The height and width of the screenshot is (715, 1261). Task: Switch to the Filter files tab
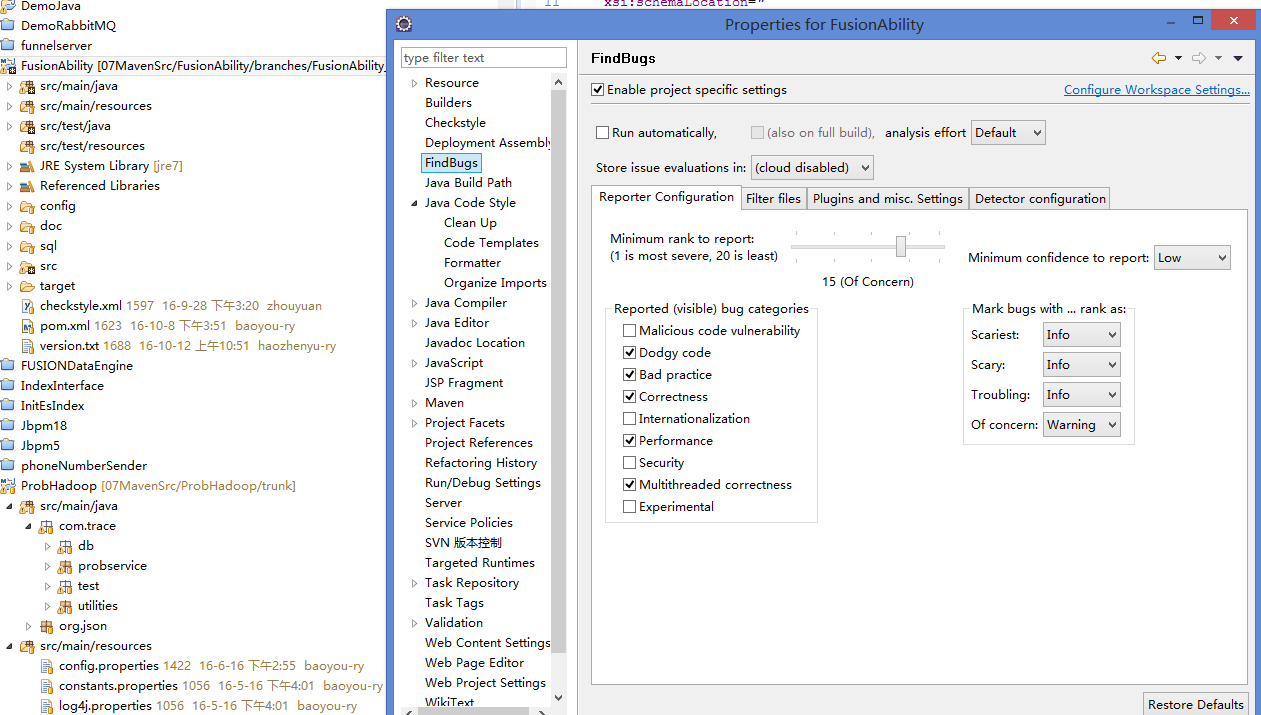point(774,199)
